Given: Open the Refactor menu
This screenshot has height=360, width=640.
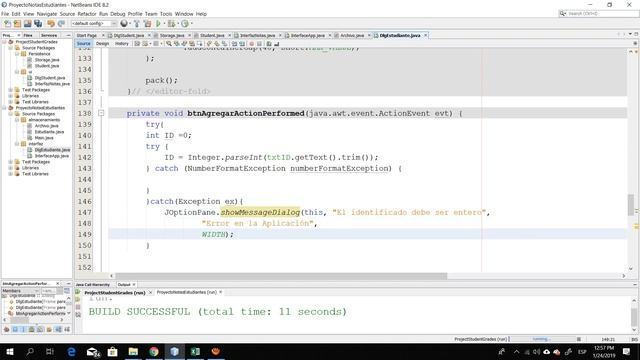Looking at the screenshot, I should click(87, 14).
